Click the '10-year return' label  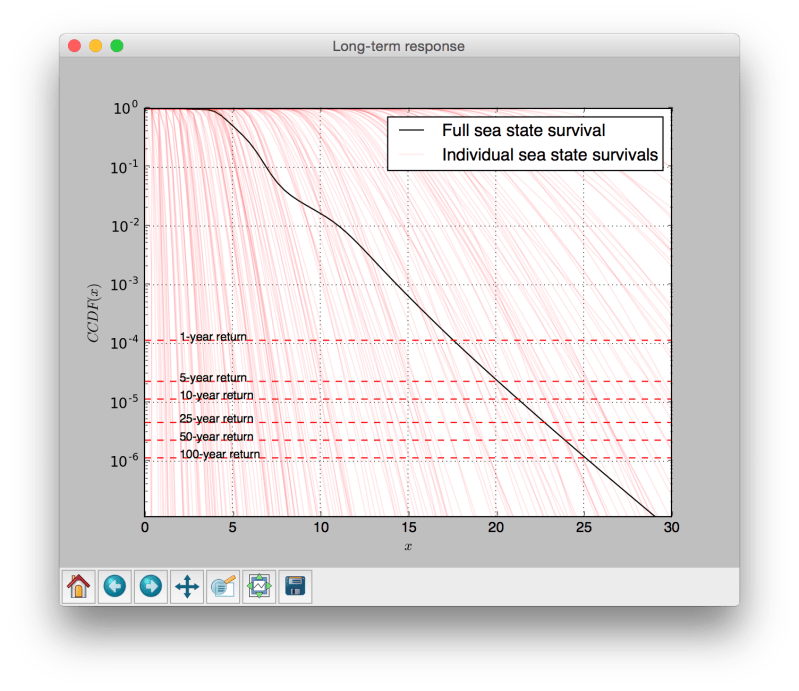[x=217, y=395]
